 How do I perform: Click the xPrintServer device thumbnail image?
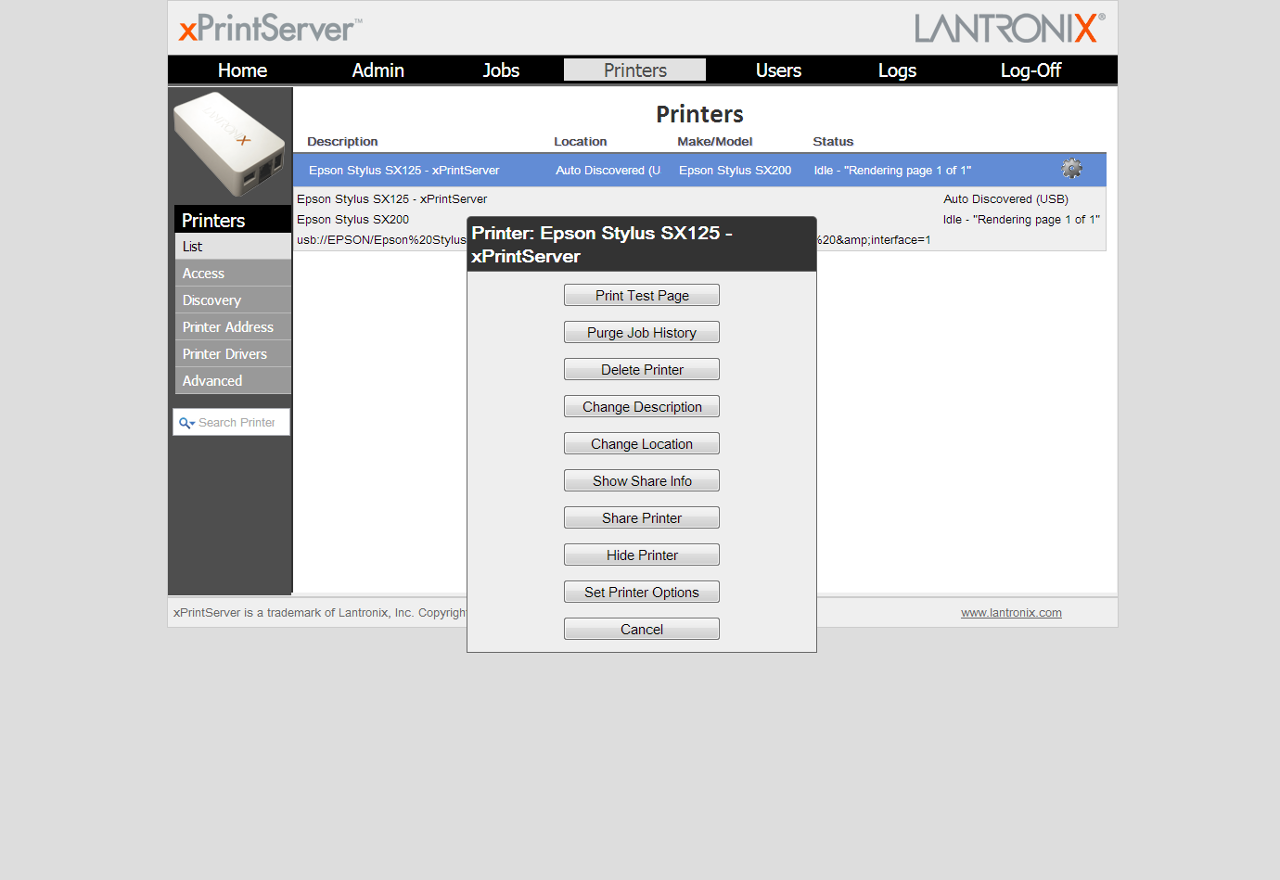coord(230,144)
